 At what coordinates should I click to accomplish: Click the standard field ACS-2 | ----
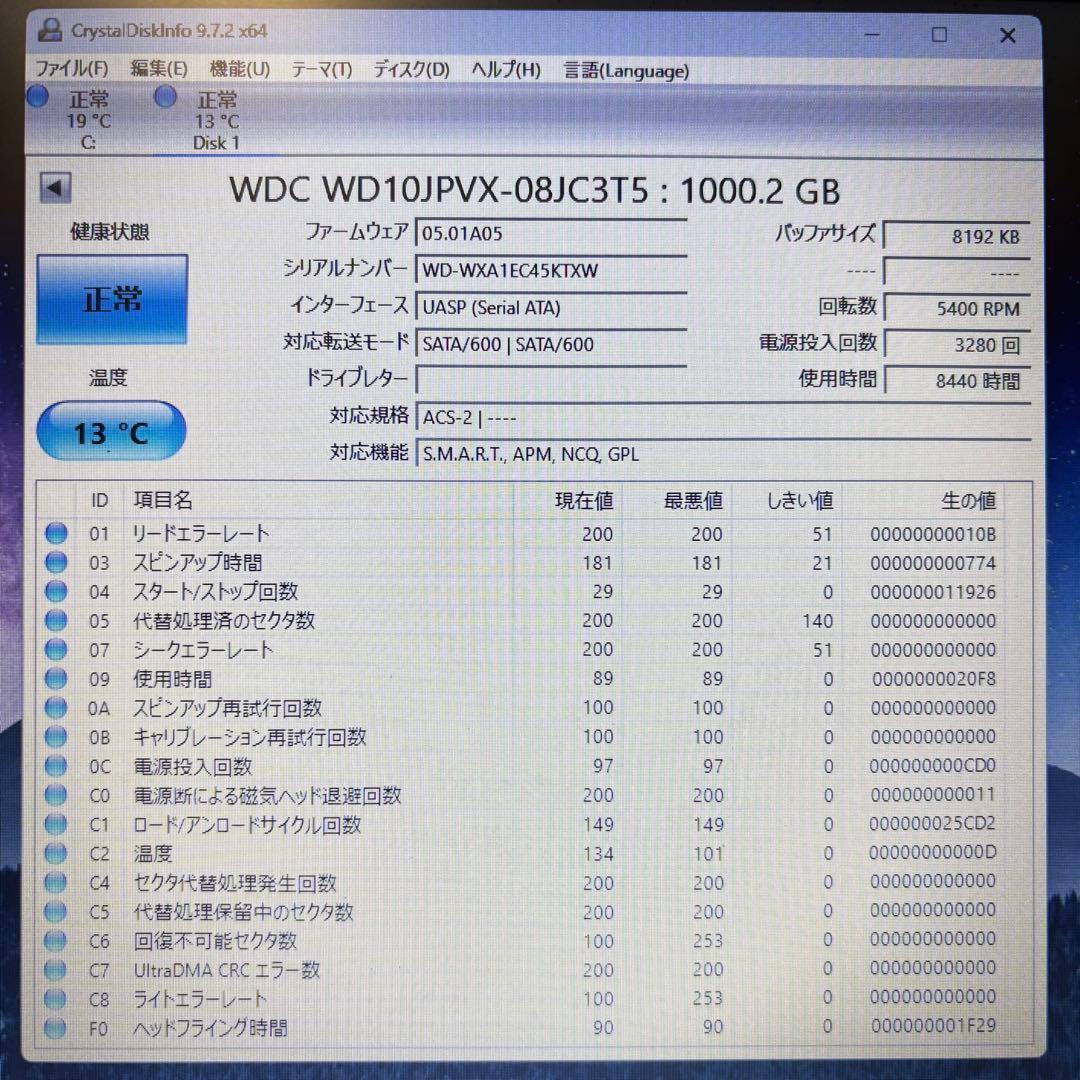(723, 417)
